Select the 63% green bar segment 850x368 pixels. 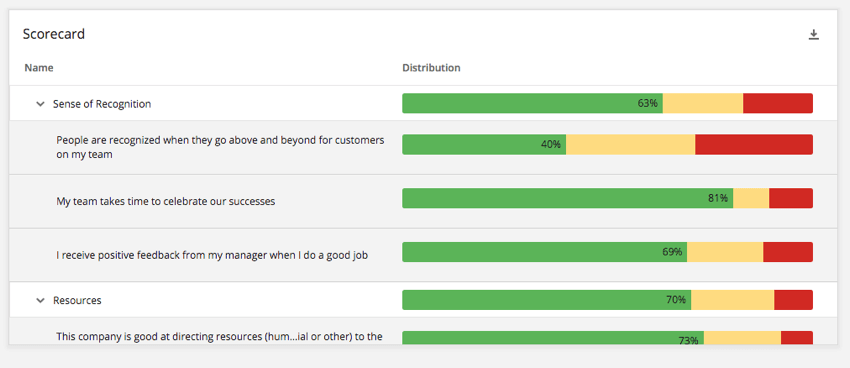click(532, 104)
